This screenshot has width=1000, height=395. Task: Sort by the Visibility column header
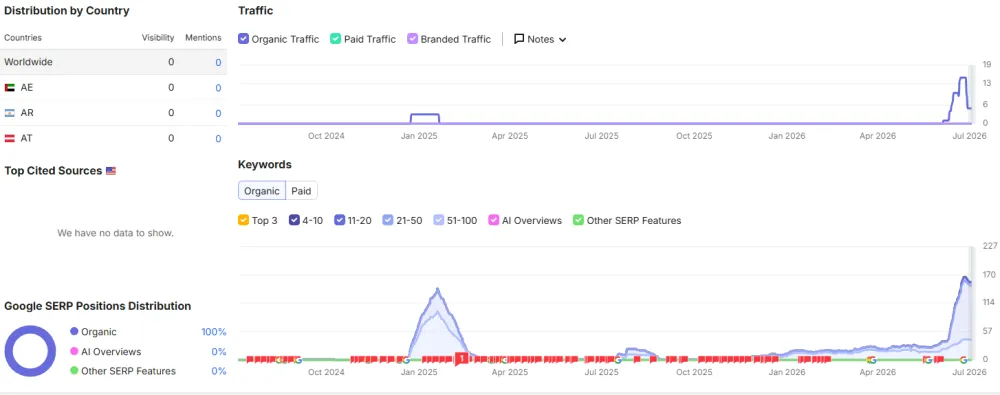(158, 38)
